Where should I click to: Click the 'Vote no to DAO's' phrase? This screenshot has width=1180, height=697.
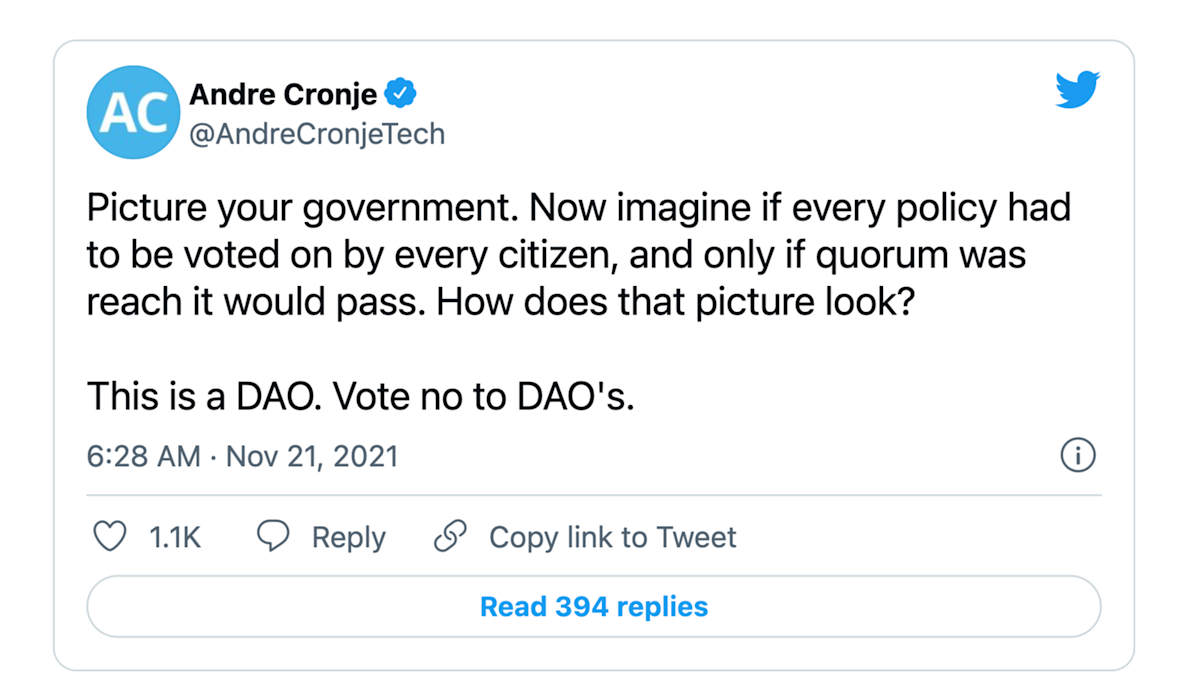pyautogui.click(x=483, y=396)
